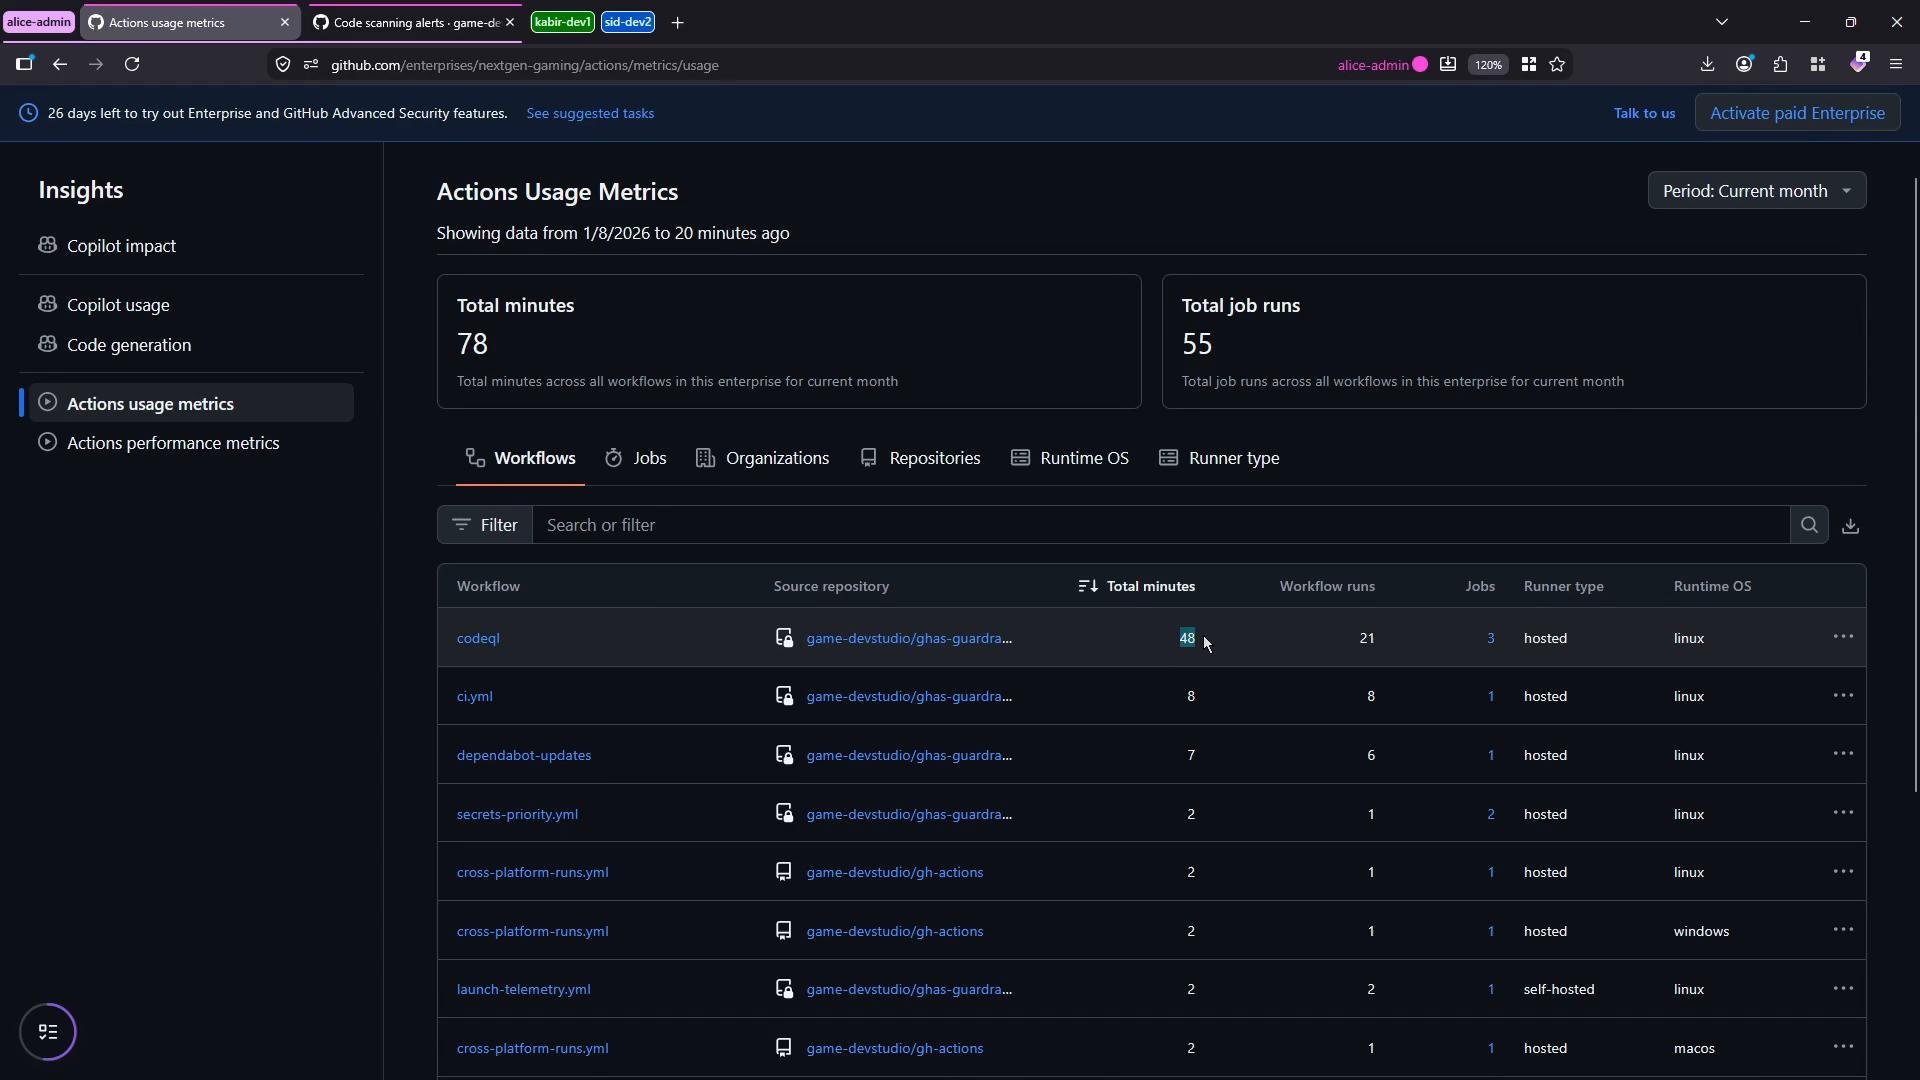The height and width of the screenshot is (1080, 1920).
Task: Open row actions for cross-platform-runs.yml macos row
Action: 1844,1047
